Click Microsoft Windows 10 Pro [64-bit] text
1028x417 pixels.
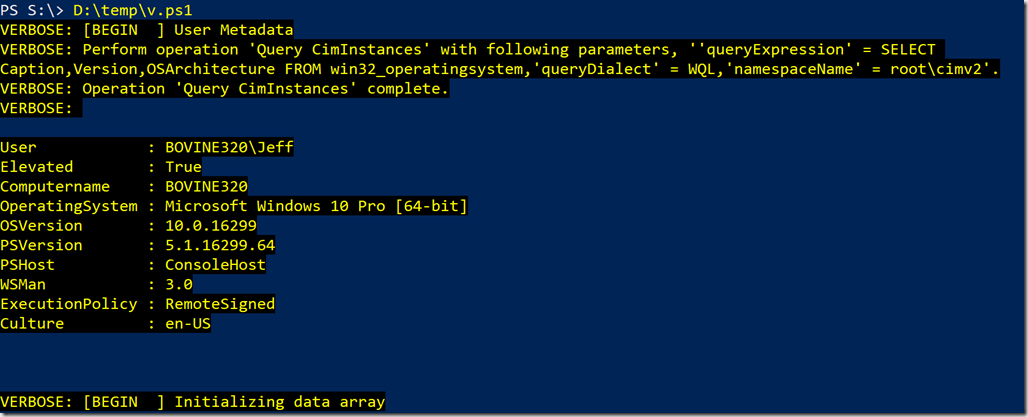point(316,207)
